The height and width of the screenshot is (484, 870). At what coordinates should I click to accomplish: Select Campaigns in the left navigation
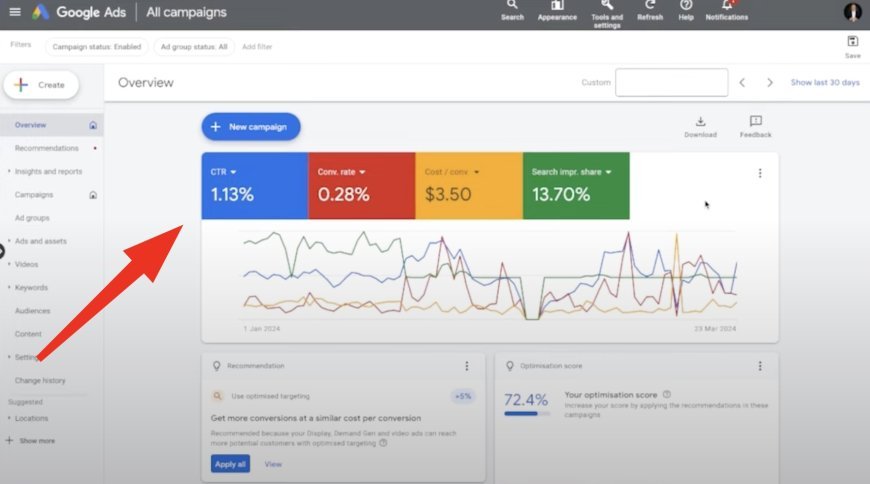(x=34, y=195)
